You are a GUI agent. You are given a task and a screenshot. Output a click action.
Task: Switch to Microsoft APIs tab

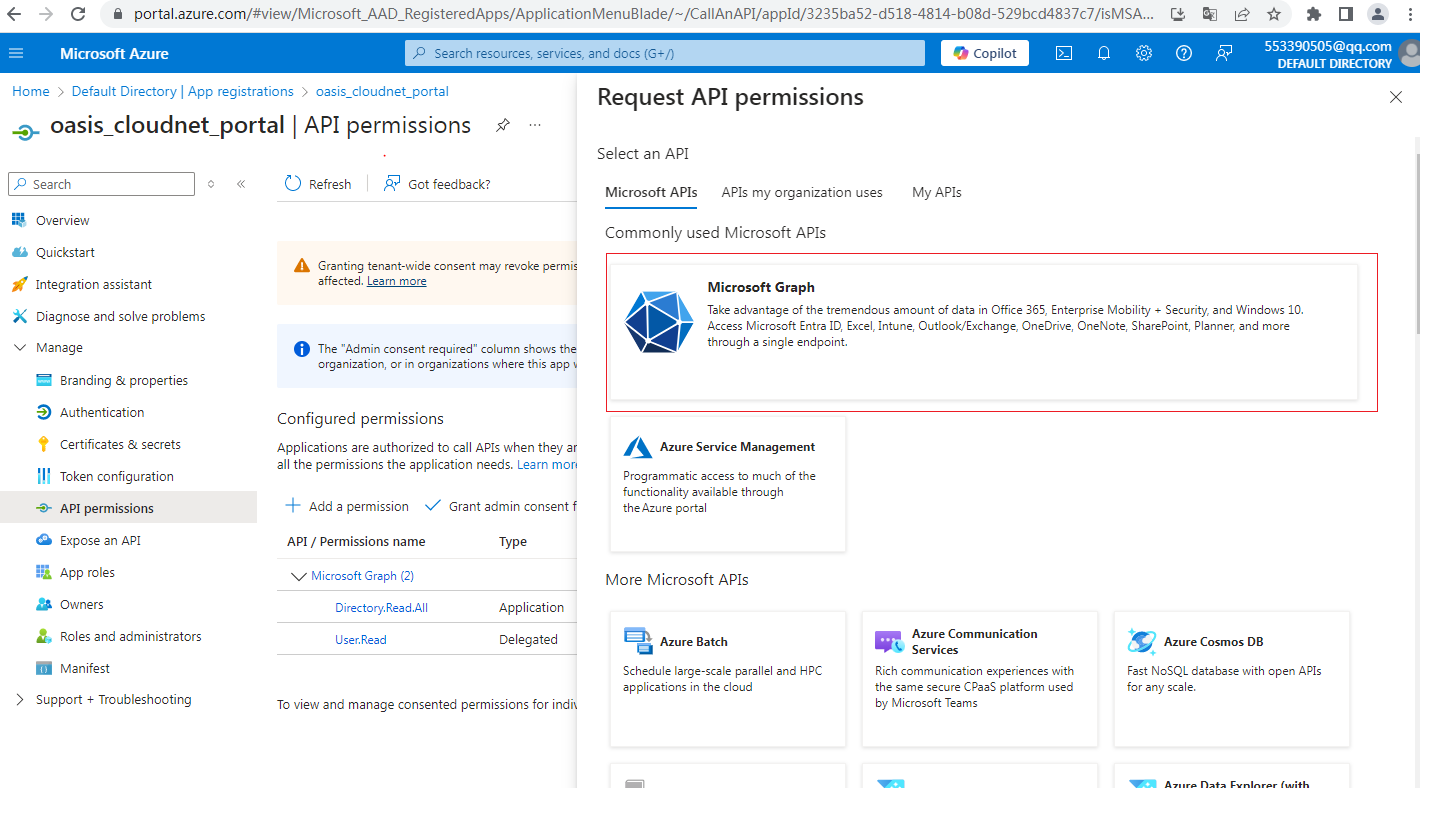(651, 192)
